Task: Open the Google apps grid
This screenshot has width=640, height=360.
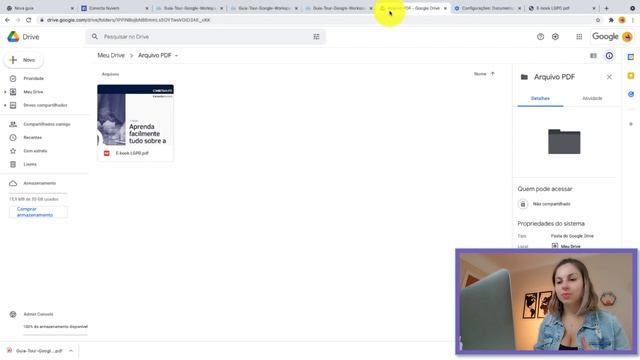Action: coord(579,37)
